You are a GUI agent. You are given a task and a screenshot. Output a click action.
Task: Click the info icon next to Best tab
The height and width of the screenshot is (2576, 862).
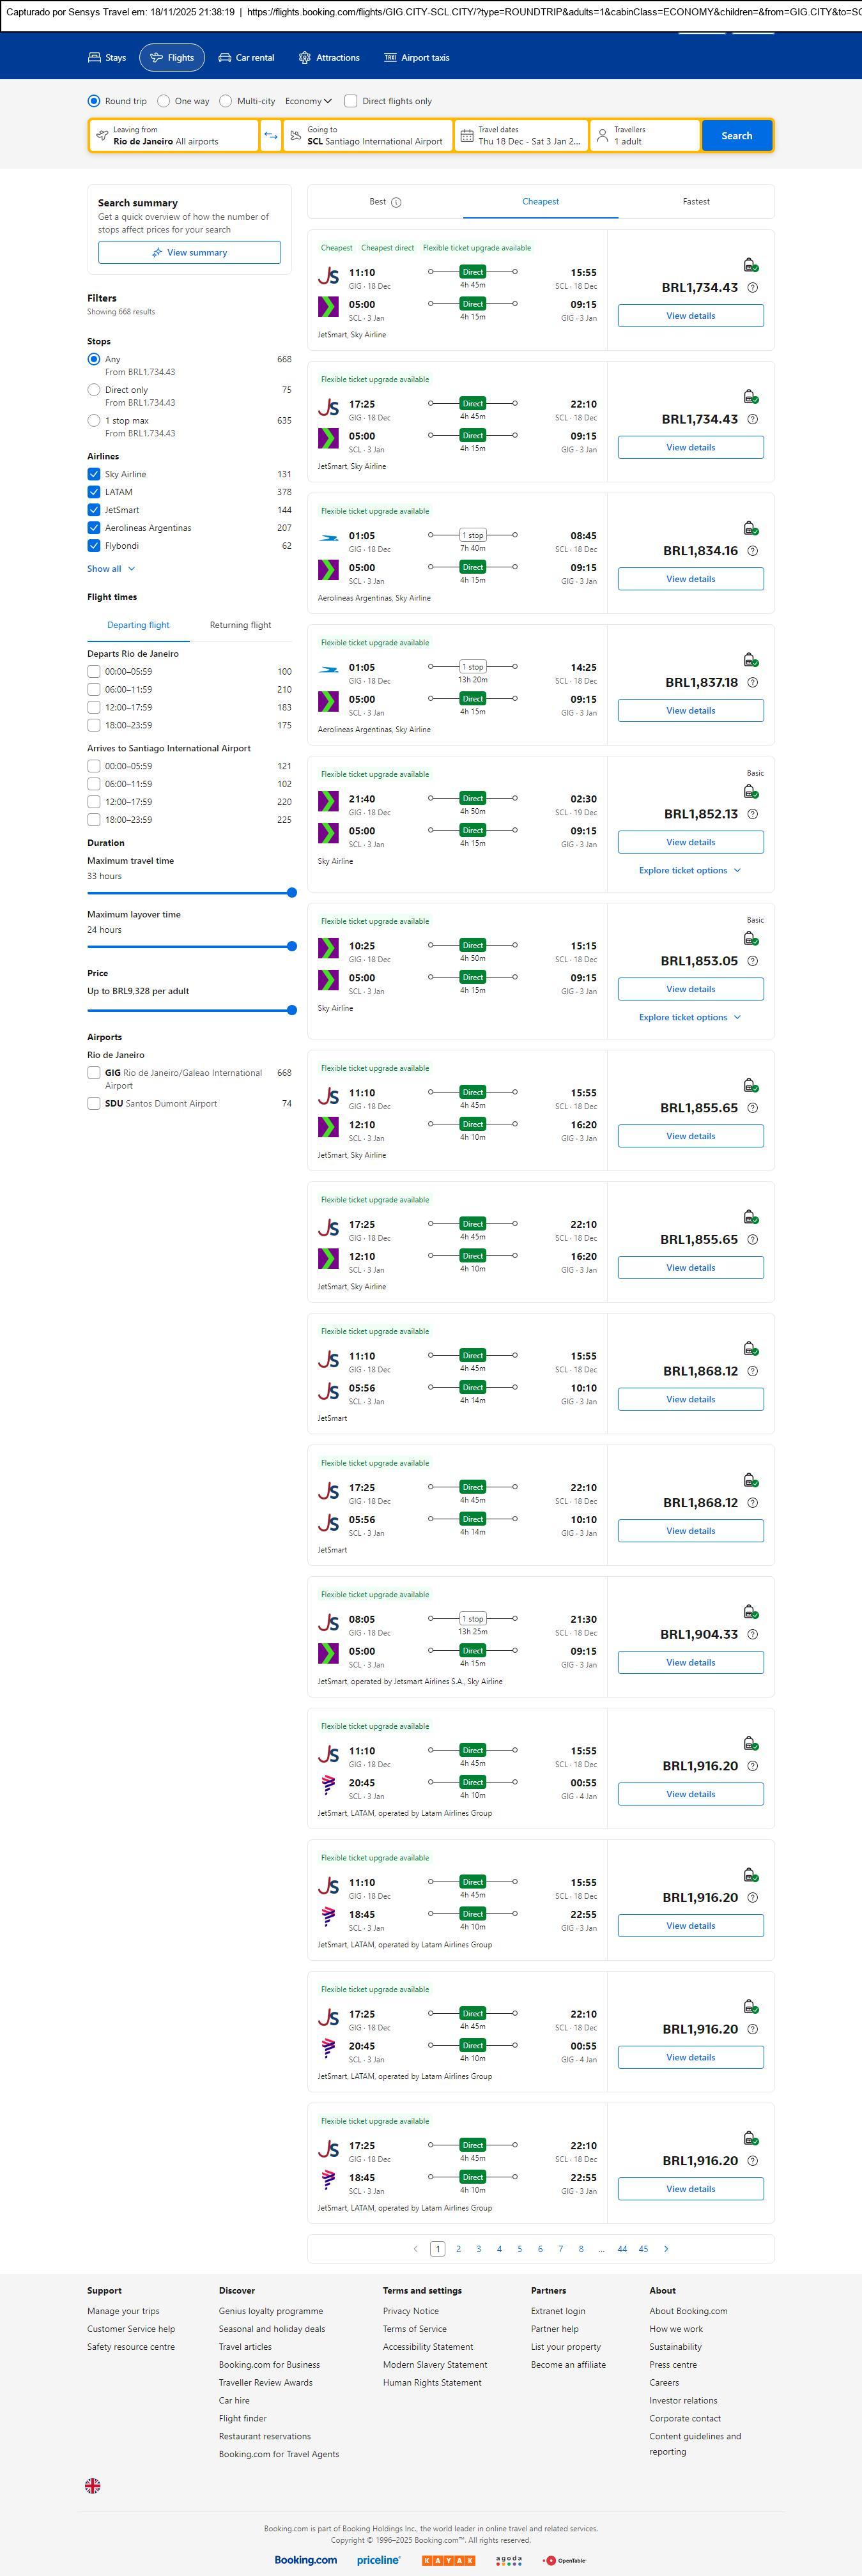pos(396,202)
